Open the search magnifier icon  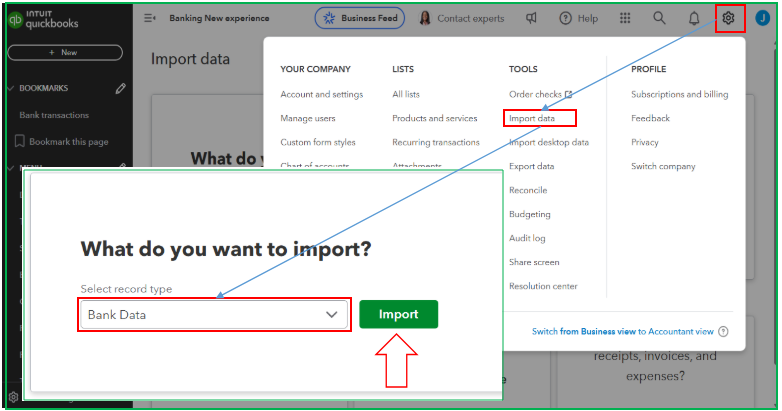point(659,18)
